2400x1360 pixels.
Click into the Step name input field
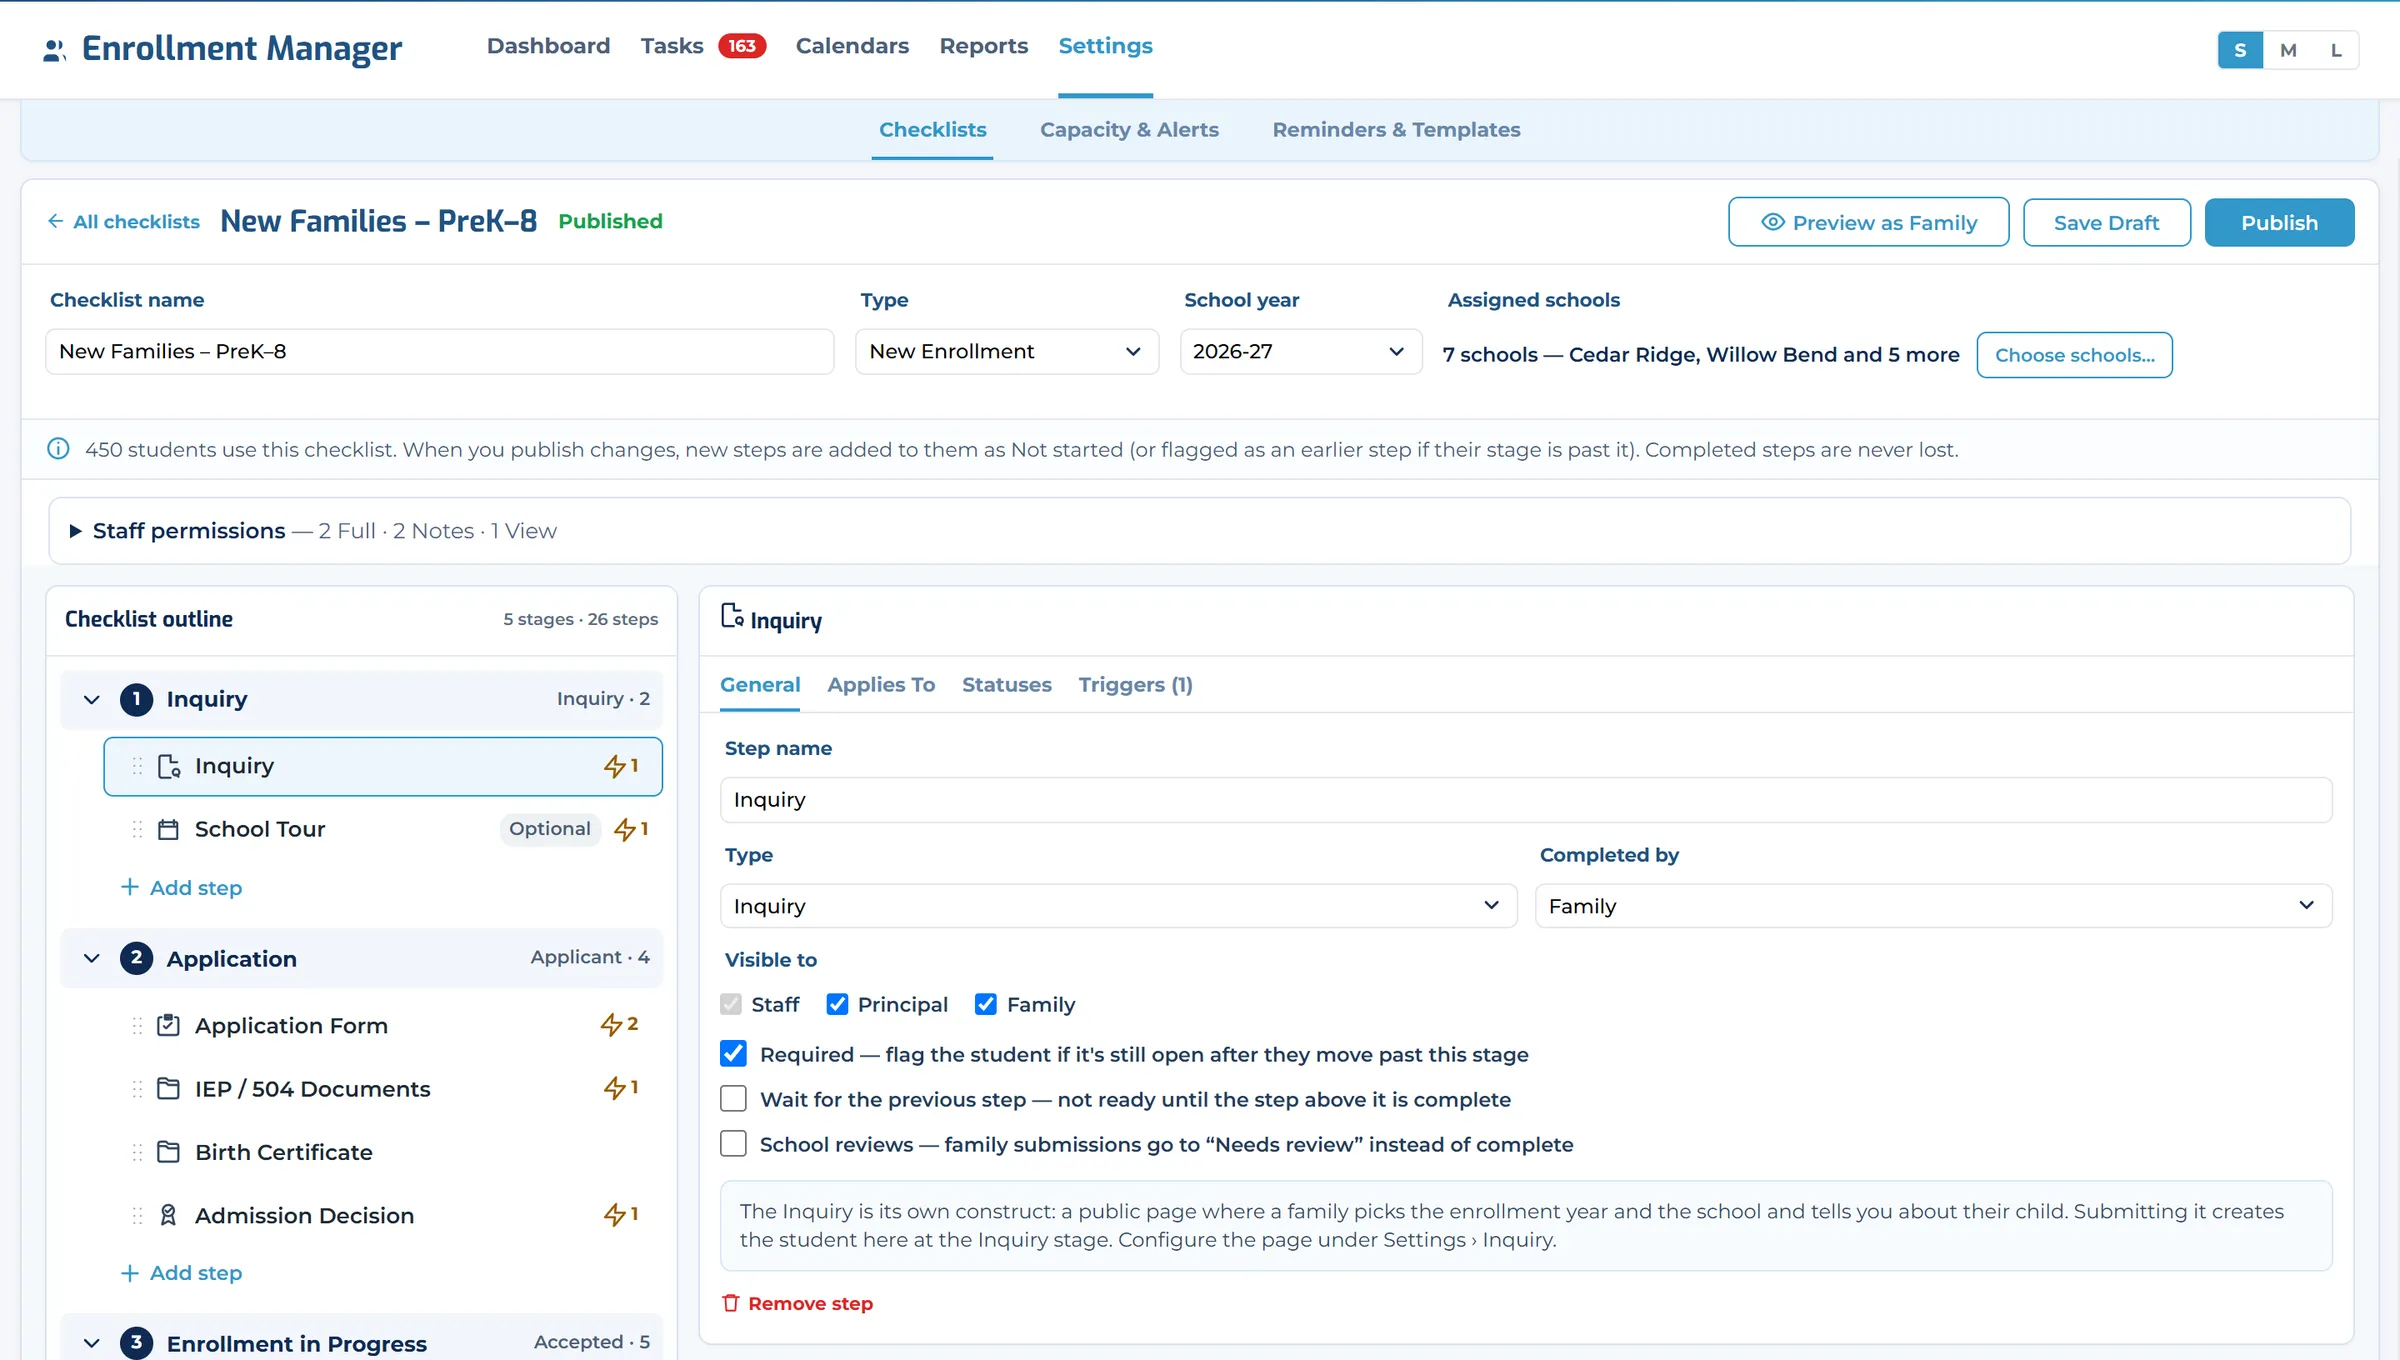point(1526,800)
